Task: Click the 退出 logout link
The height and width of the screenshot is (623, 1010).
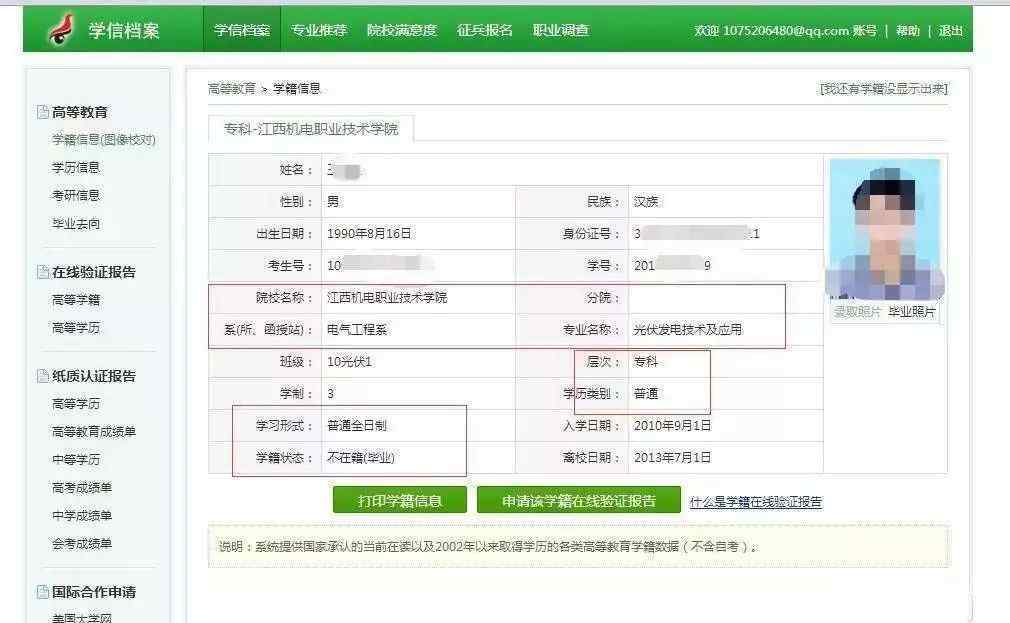Action: (x=951, y=30)
